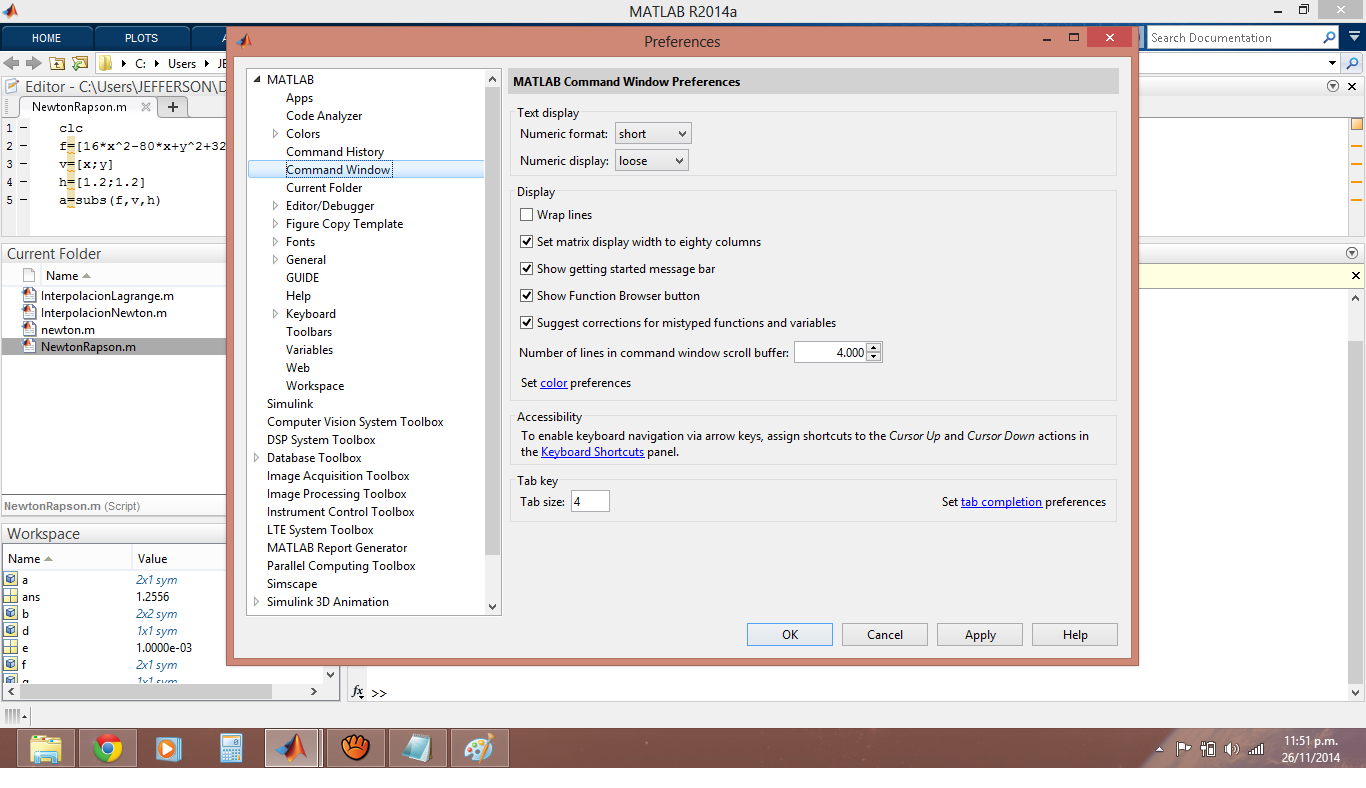Click the Action Center flag tray icon
The image size is (1366, 788).
(x=1183, y=749)
